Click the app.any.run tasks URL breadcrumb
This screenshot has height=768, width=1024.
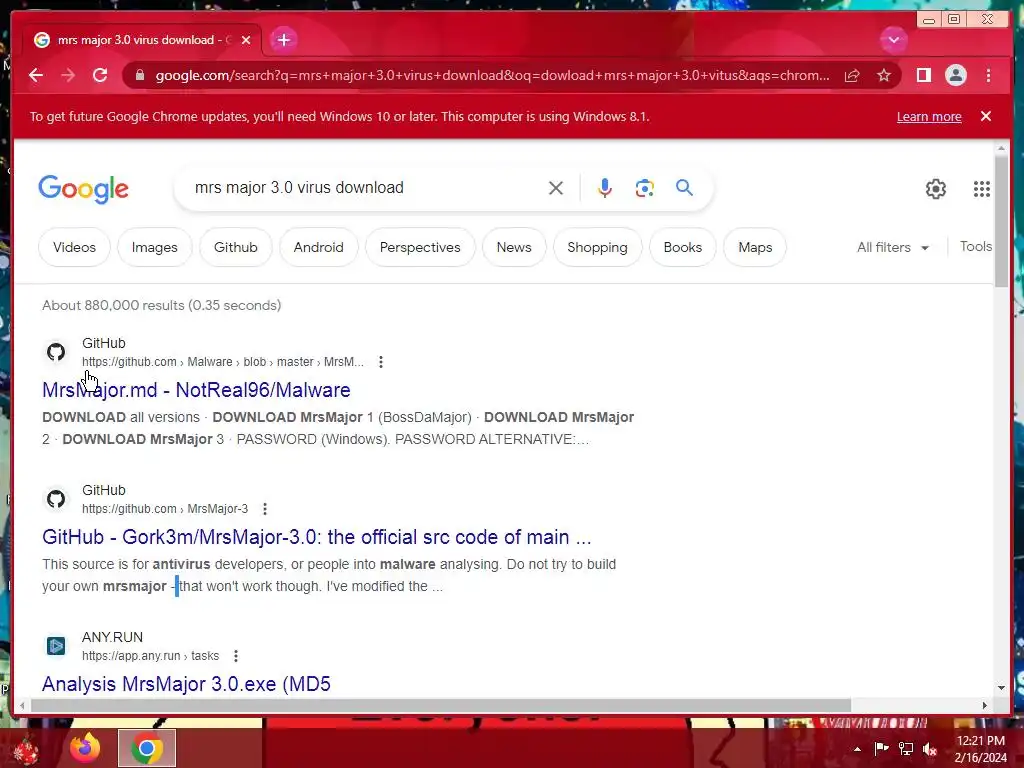point(150,656)
